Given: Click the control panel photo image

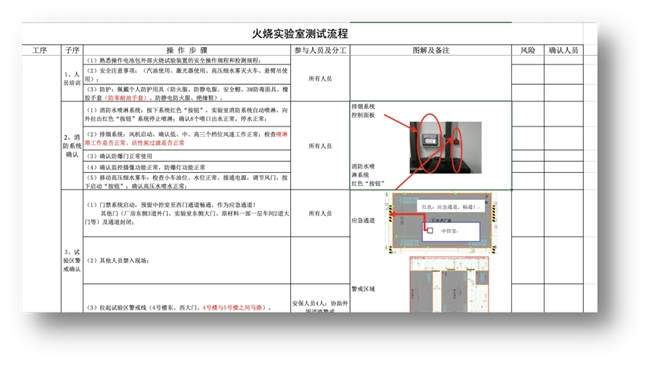Looking at the screenshot, I should click(446, 147).
